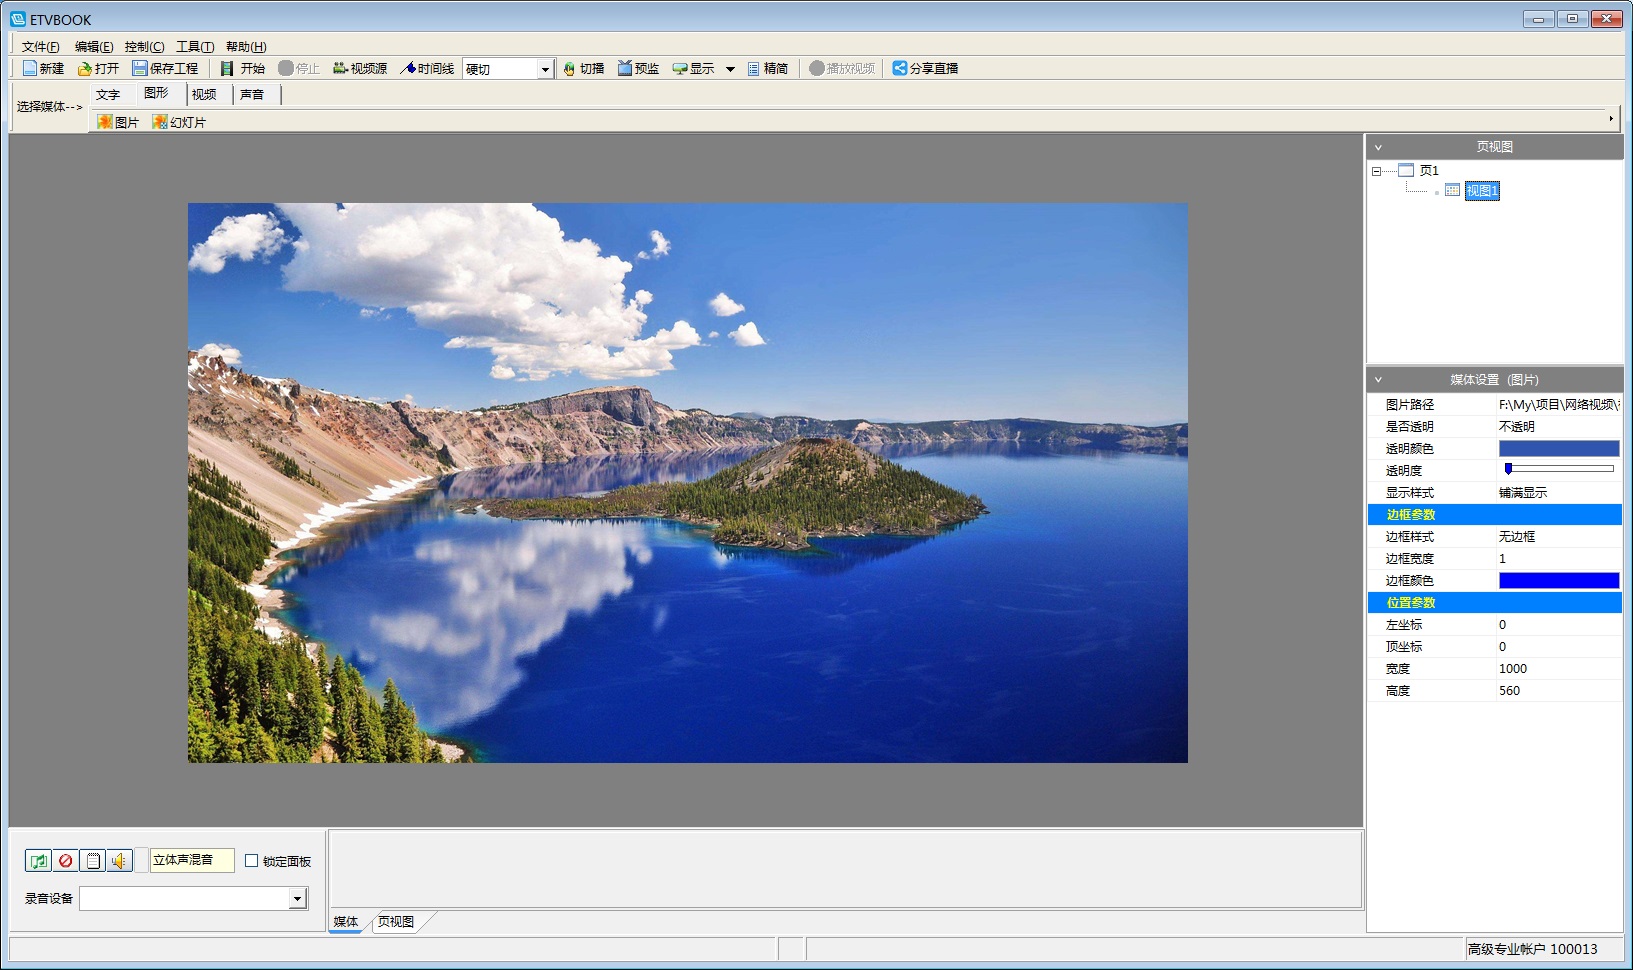Click the notepad icon in audio panel
The width and height of the screenshot is (1633, 970).
(x=92, y=860)
